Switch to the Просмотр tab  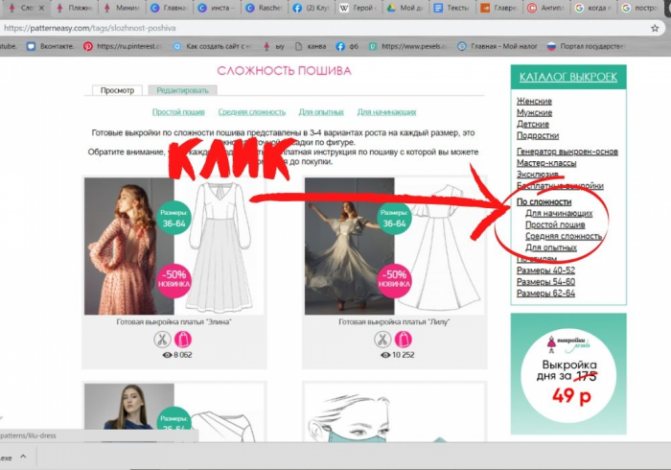pyautogui.click(x=117, y=90)
